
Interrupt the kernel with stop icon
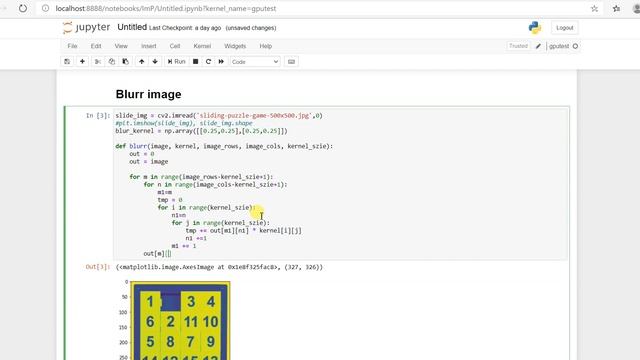(x=196, y=62)
